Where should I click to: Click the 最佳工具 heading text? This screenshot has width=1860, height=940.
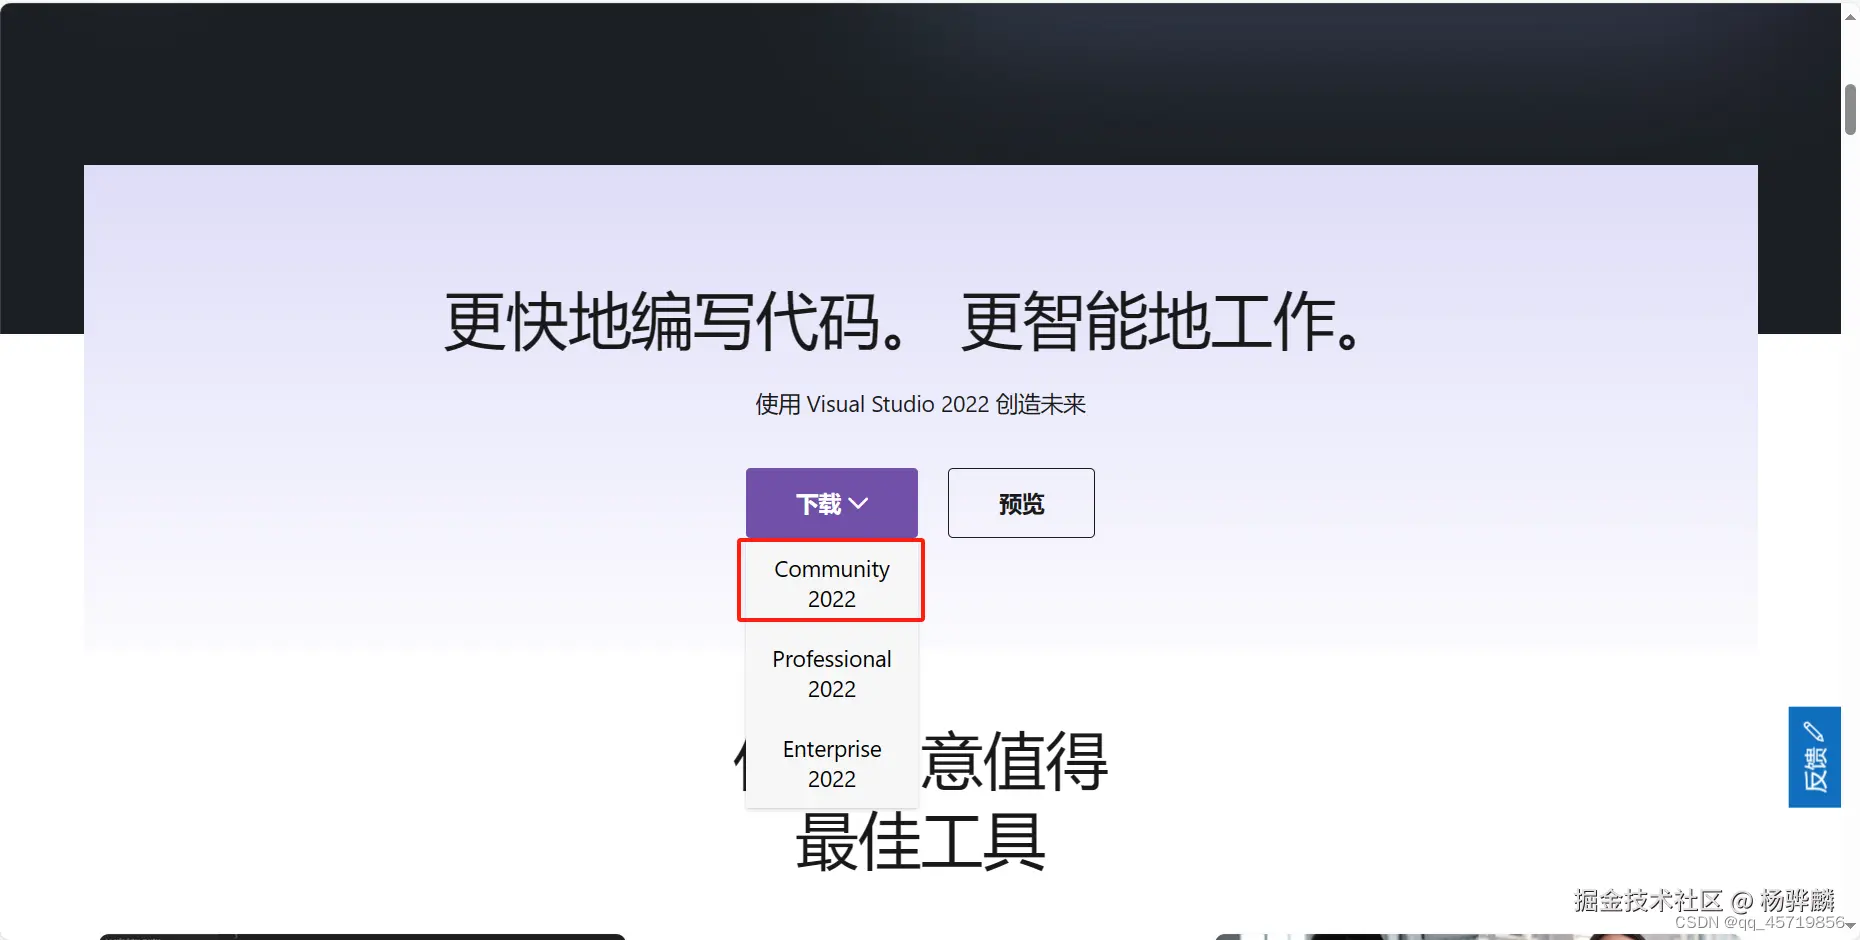918,843
